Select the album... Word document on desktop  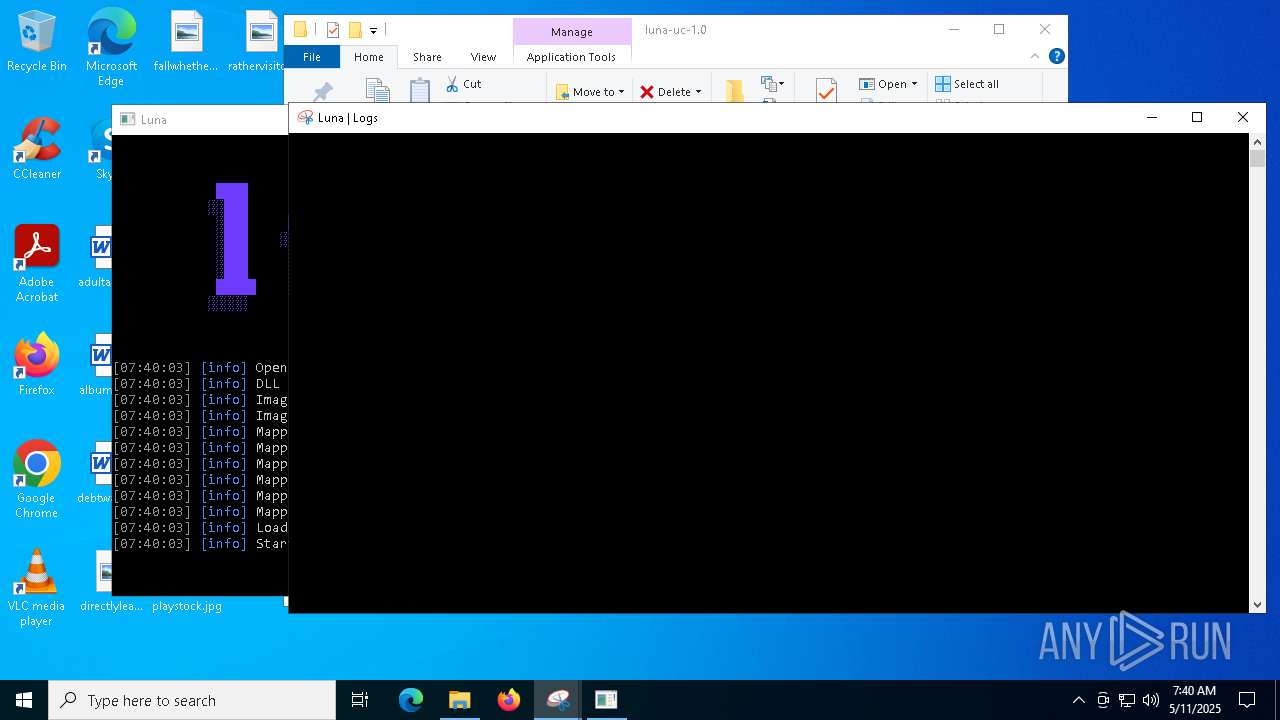click(x=97, y=365)
